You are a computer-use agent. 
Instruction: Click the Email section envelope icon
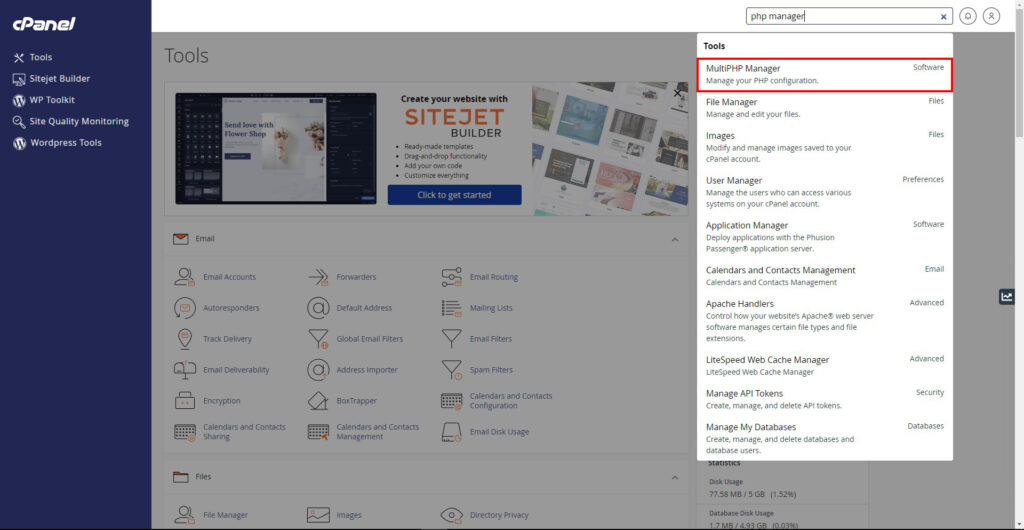(x=181, y=239)
